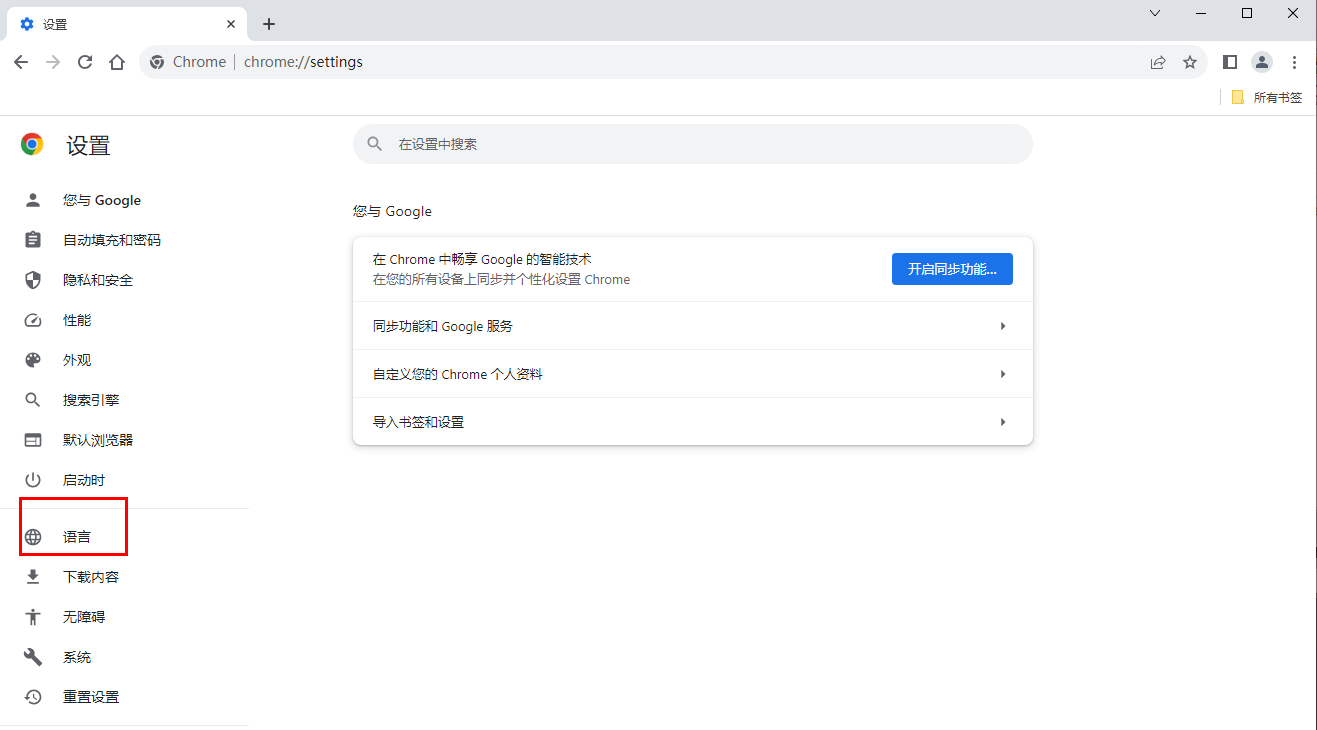Open 您与 Google settings section
This screenshot has width=1317, height=730.
pos(102,200)
